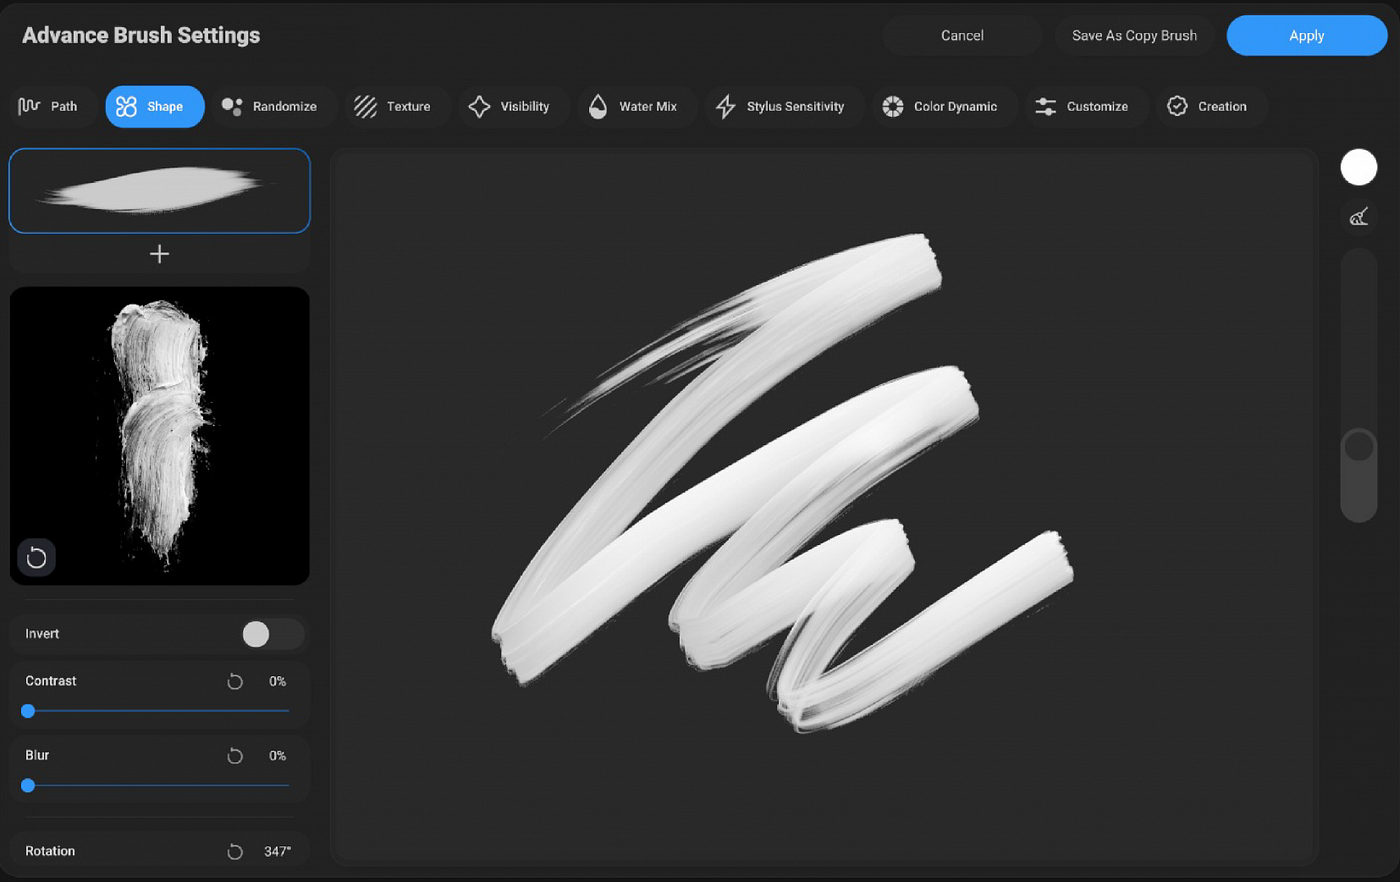Click the vertical brush size slider
Screen dimensions: 1400x882
pos(1358,385)
